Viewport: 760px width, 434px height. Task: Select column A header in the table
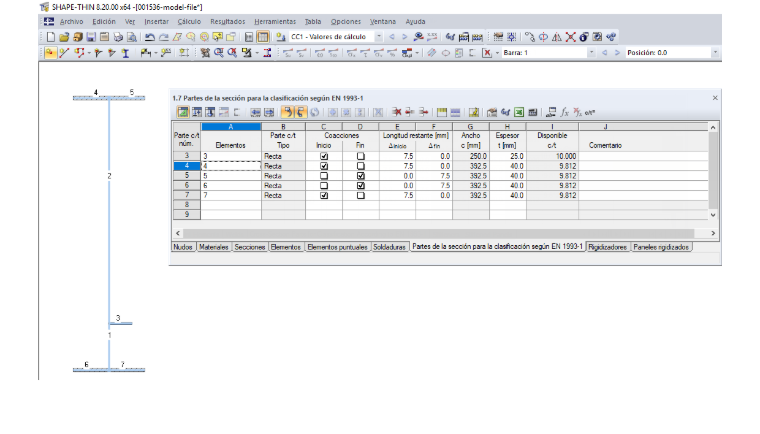point(231,127)
